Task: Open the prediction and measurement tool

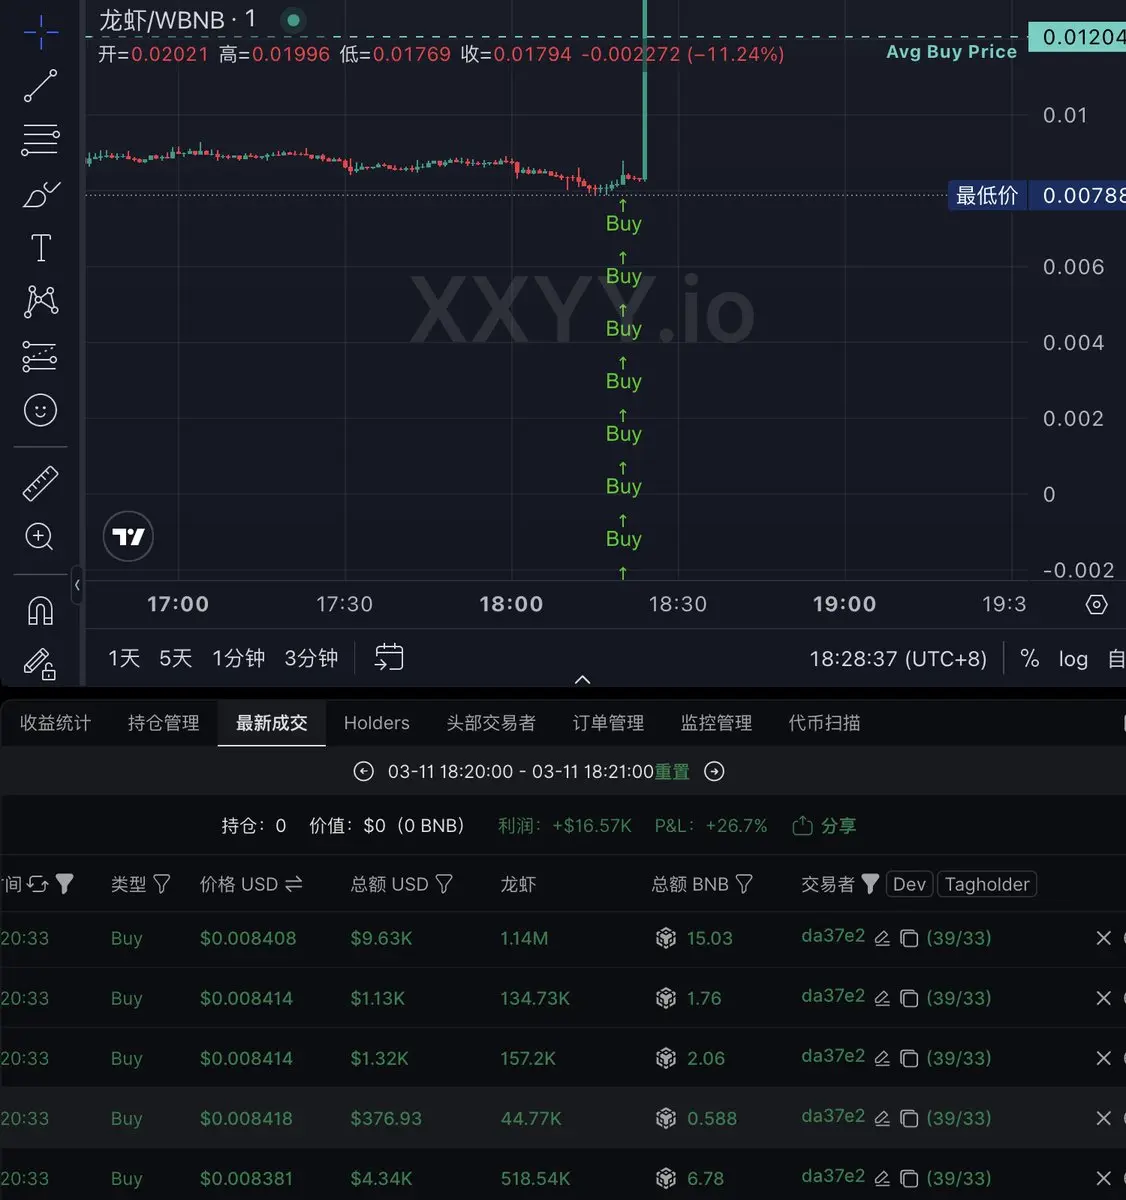Action: pos(41,356)
